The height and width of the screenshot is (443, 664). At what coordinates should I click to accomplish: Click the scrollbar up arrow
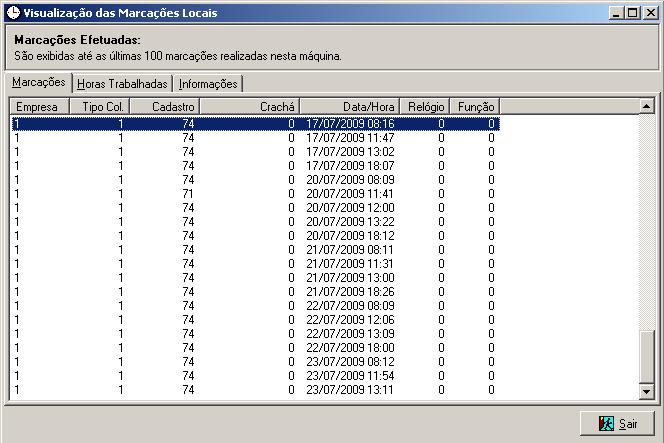coord(646,106)
